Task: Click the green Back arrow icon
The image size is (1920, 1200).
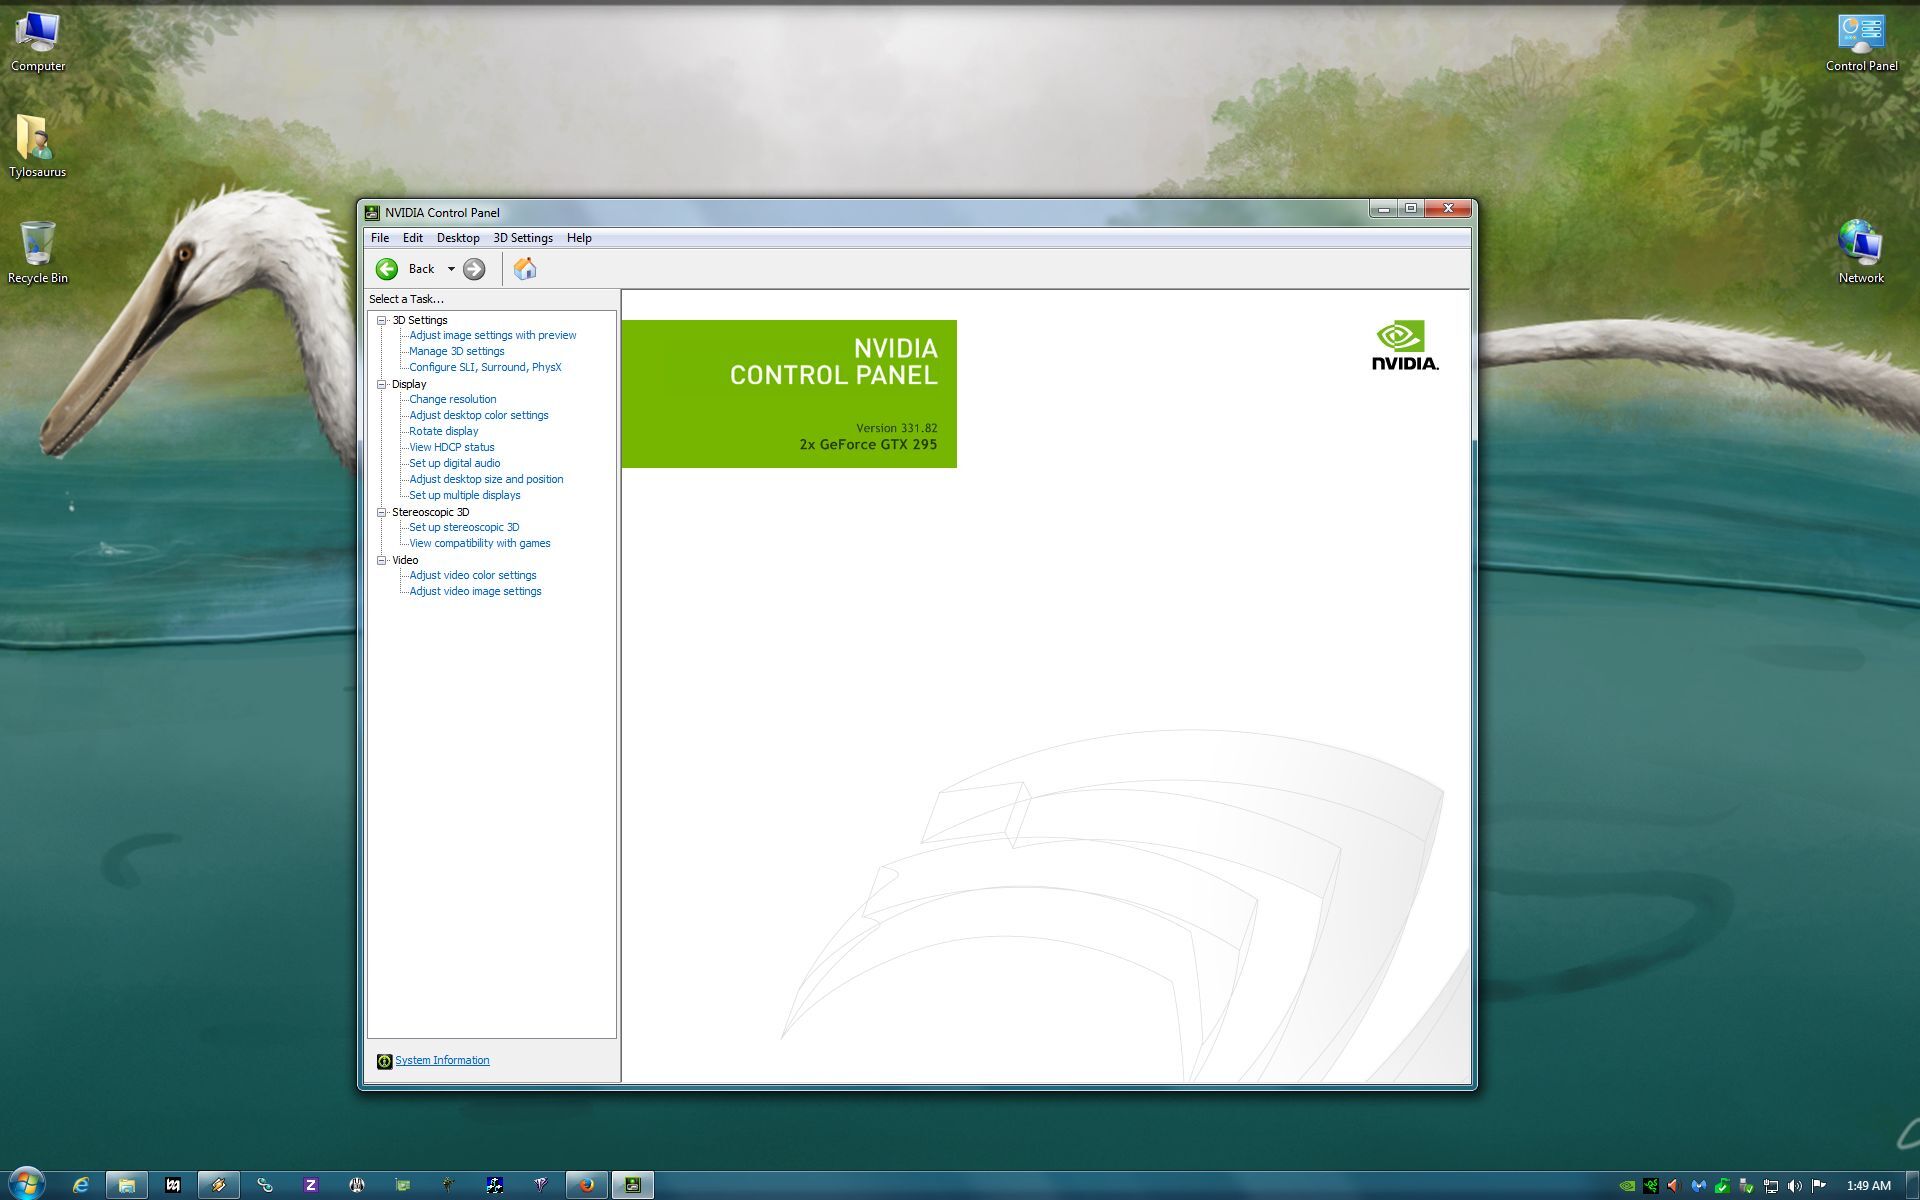Action: (387, 269)
